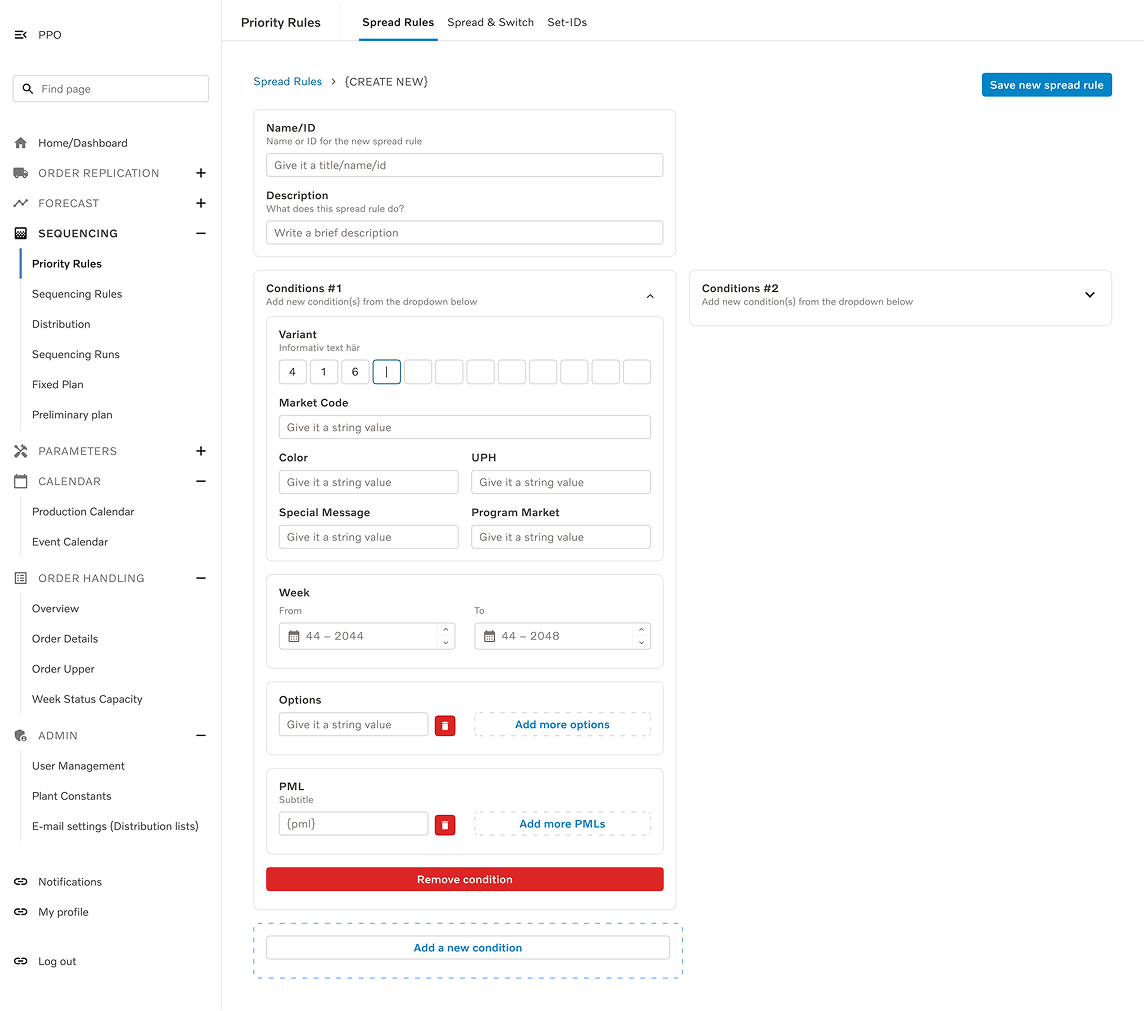The height and width of the screenshot is (1011, 1144).
Task: Click the Home/Dashboard house icon
Action: click(20, 143)
